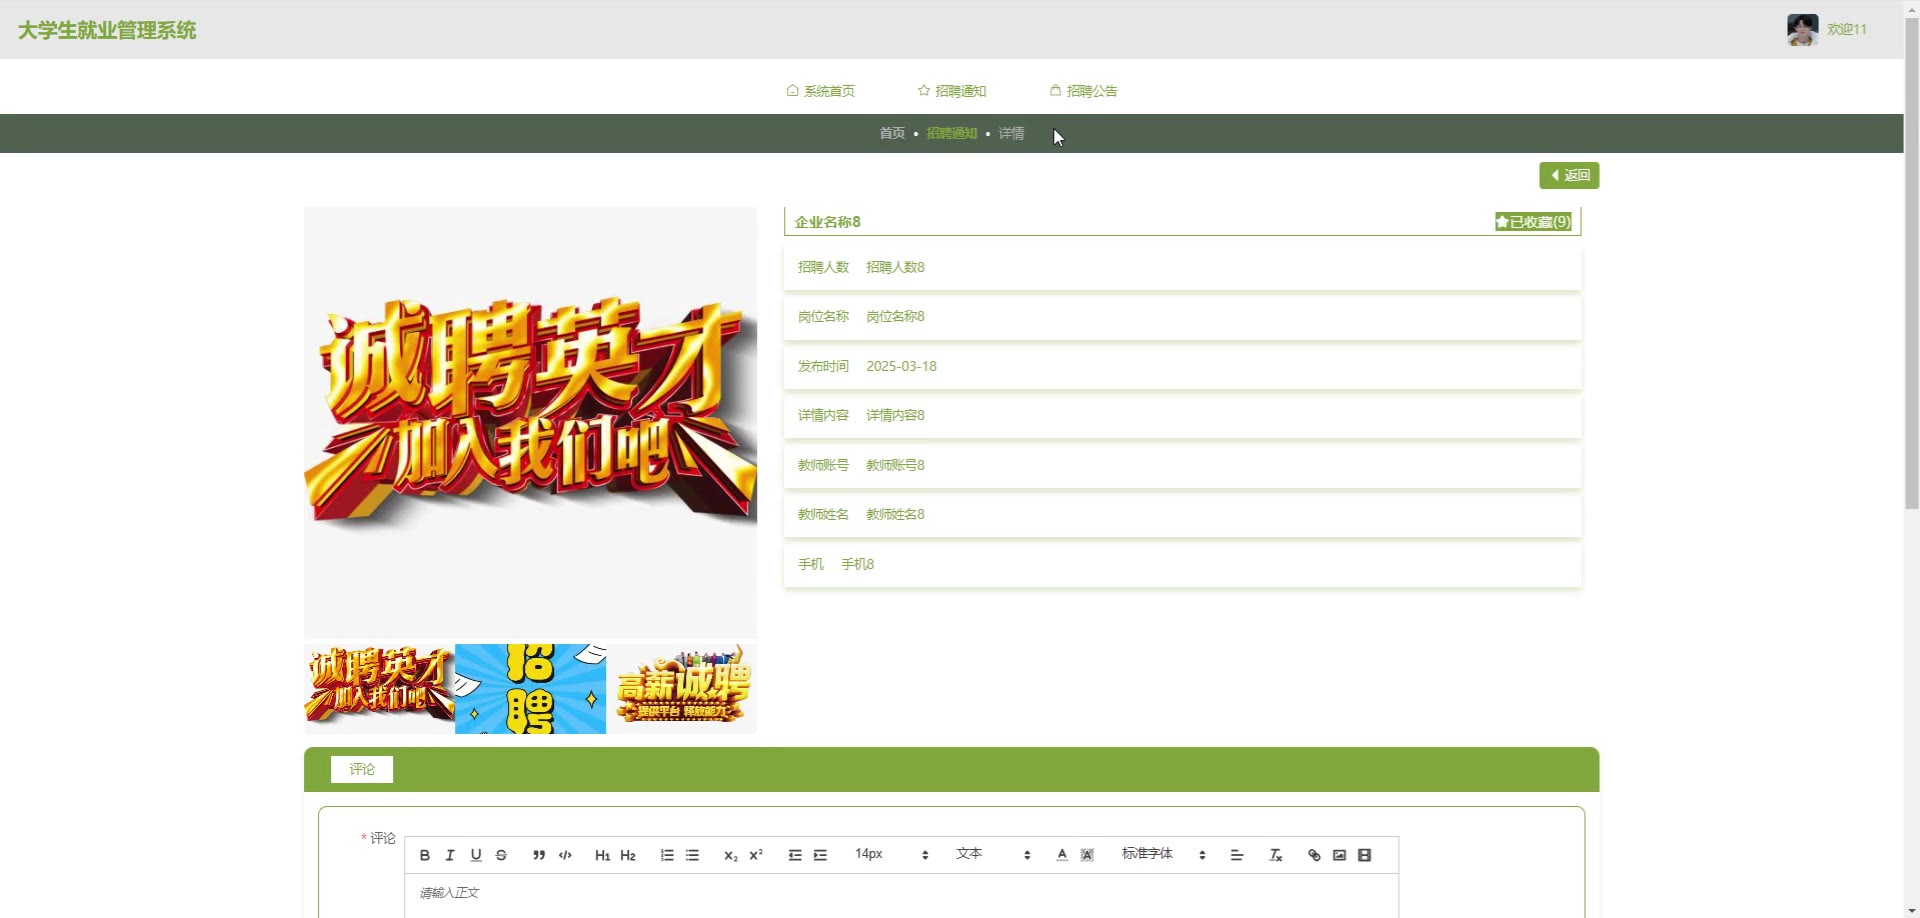Apply subscript formatting
Viewport: 1920px width, 918px height.
730,855
